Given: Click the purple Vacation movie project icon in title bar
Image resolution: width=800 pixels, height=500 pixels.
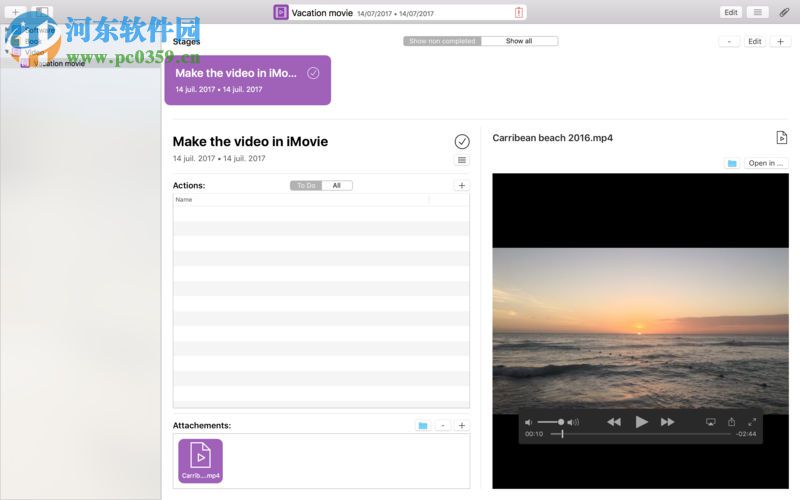Looking at the screenshot, I should tap(281, 12).
